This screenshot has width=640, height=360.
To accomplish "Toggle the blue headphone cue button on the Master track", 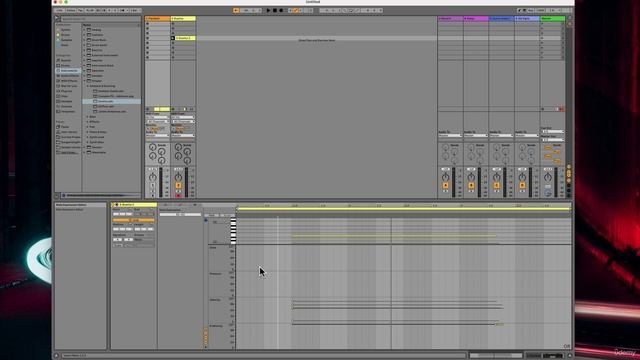I will [x=548, y=193].
